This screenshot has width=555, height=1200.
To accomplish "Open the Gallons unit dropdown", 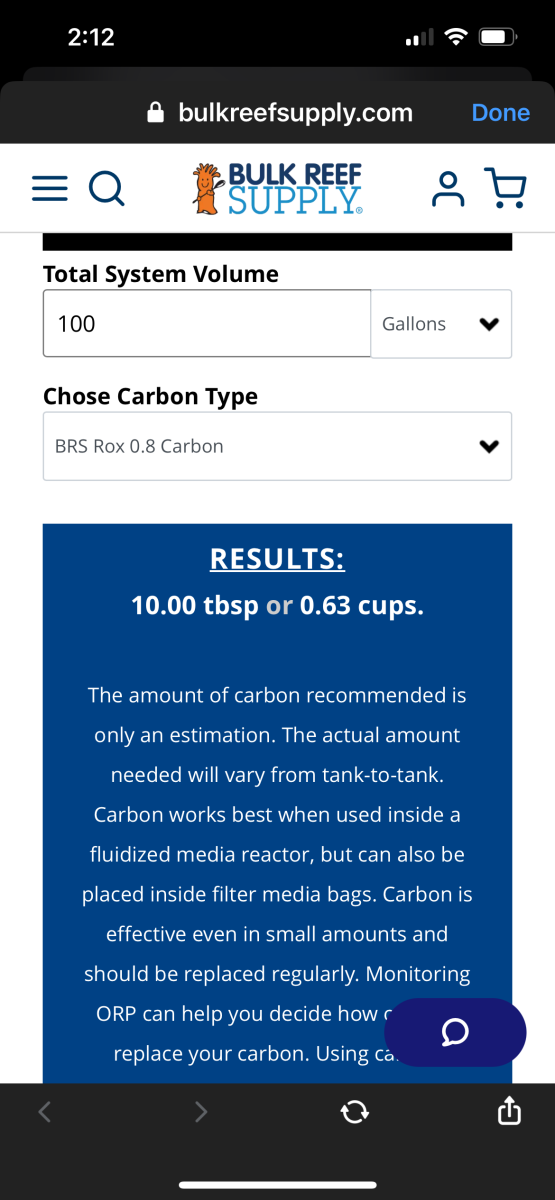I will [441, 324].
